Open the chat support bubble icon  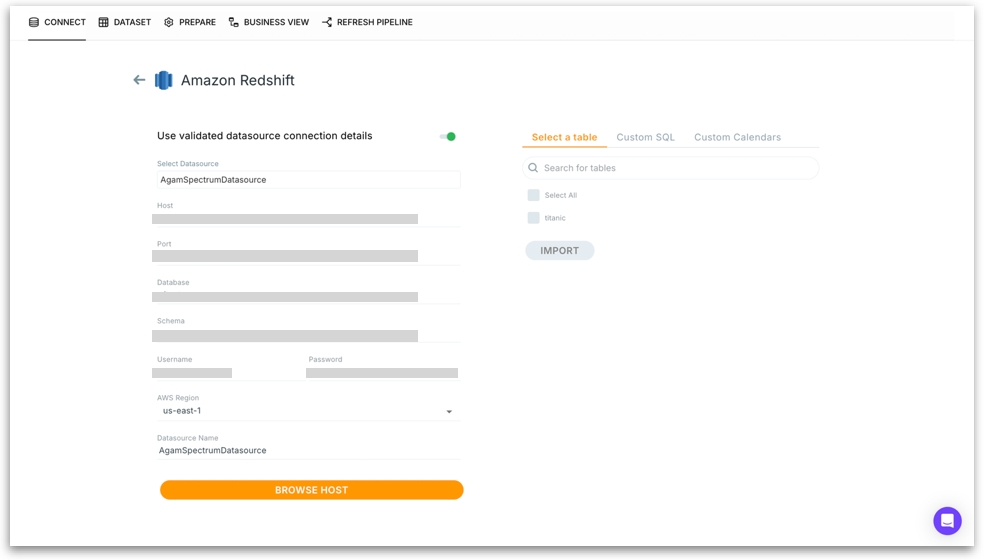946,520
